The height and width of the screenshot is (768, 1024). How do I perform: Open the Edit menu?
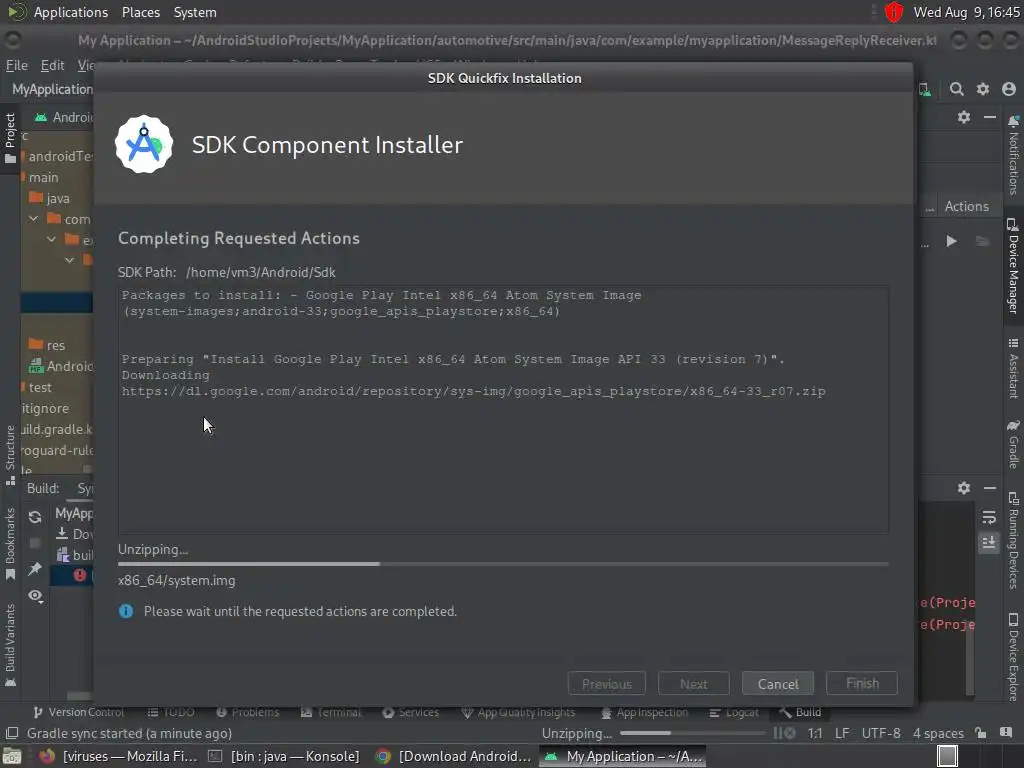(52, 65)
